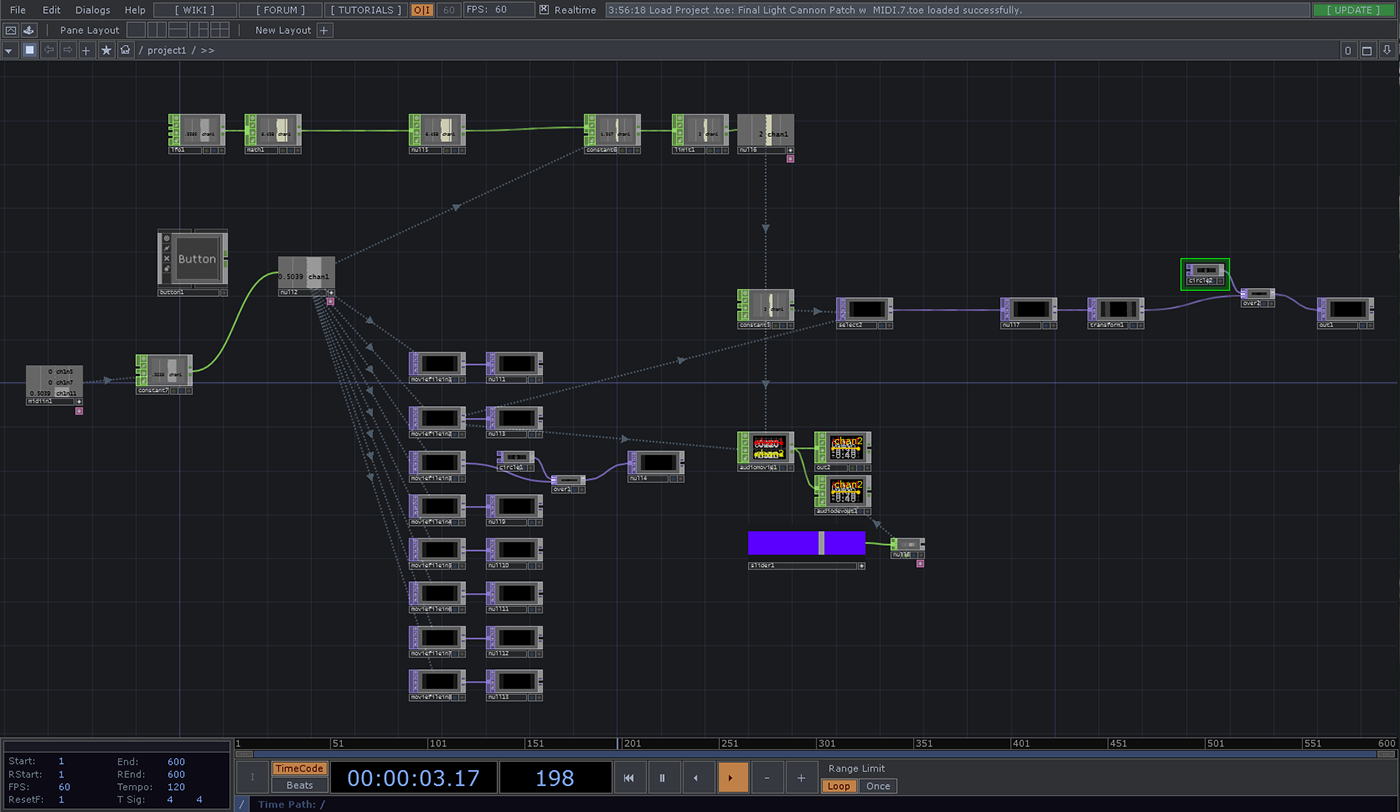This screenshot has width=1400, height=812.
Task: Expand null2 node with plus icon
Action: point(330,292)
